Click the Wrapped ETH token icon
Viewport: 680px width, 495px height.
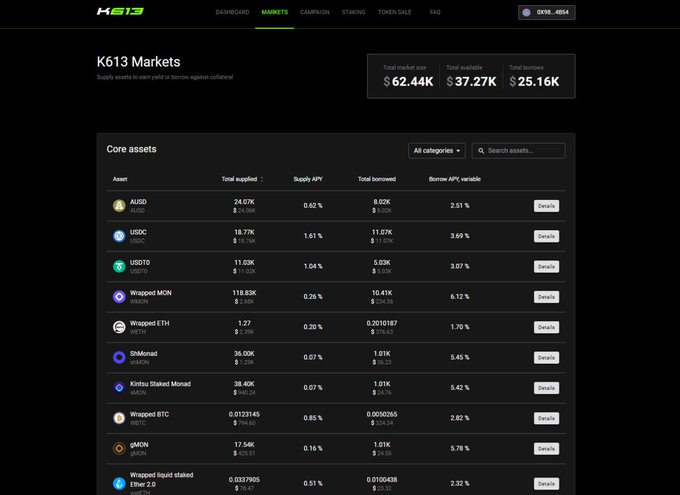(x=119, y=327)
